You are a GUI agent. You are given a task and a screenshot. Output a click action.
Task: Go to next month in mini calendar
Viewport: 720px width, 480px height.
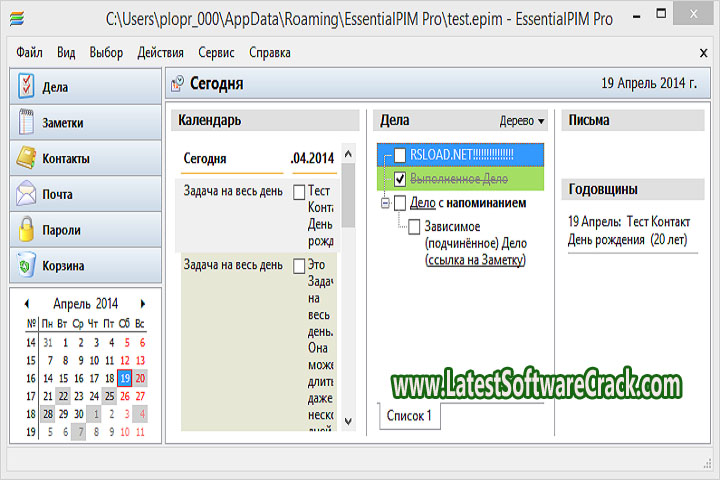pos(143,304)
